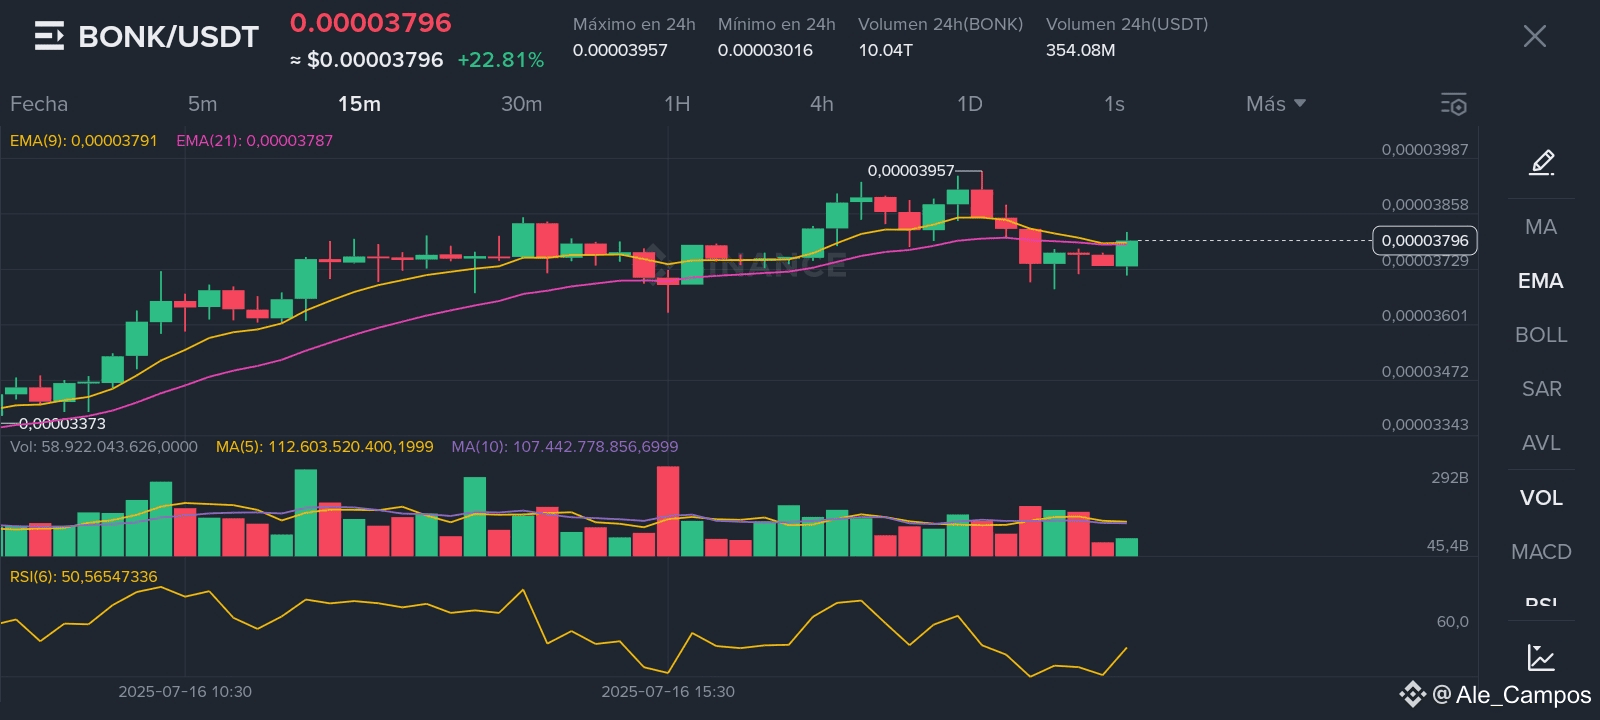Click the BONK/USDT pair name
Screen dimensions: 1600x720
pos(168,37)
